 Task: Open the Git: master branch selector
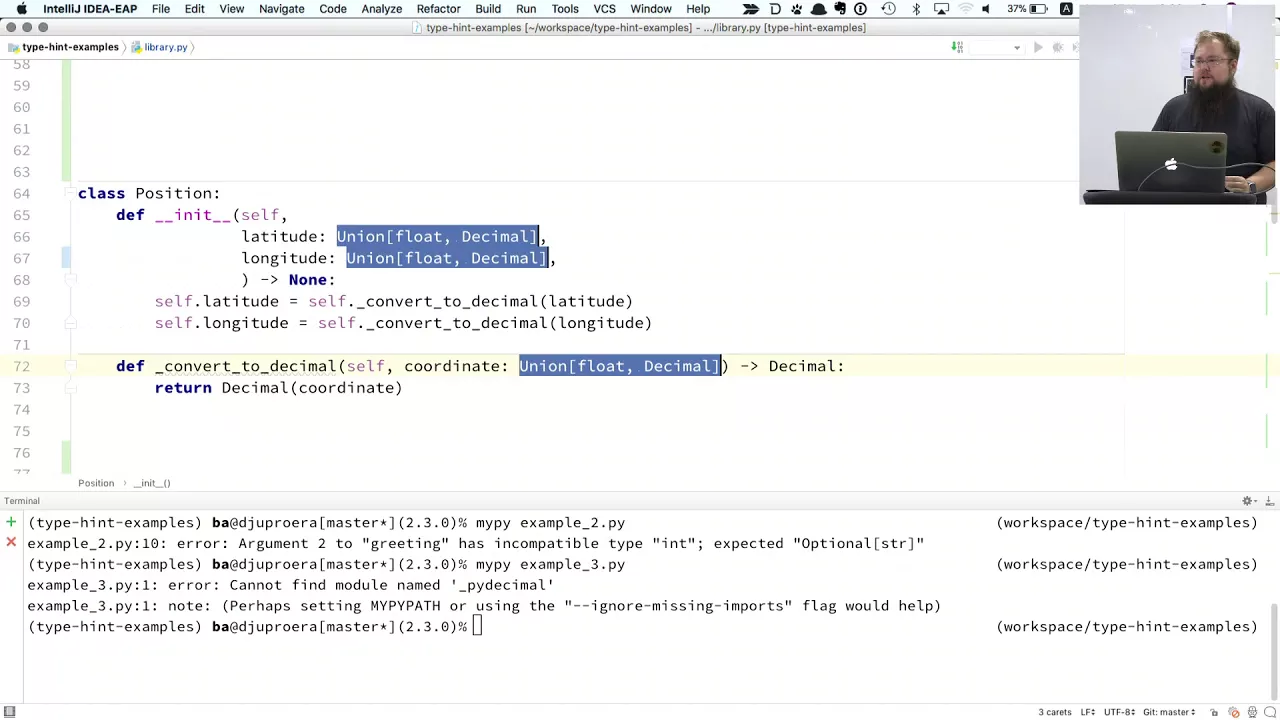(x=1169, y=712)
